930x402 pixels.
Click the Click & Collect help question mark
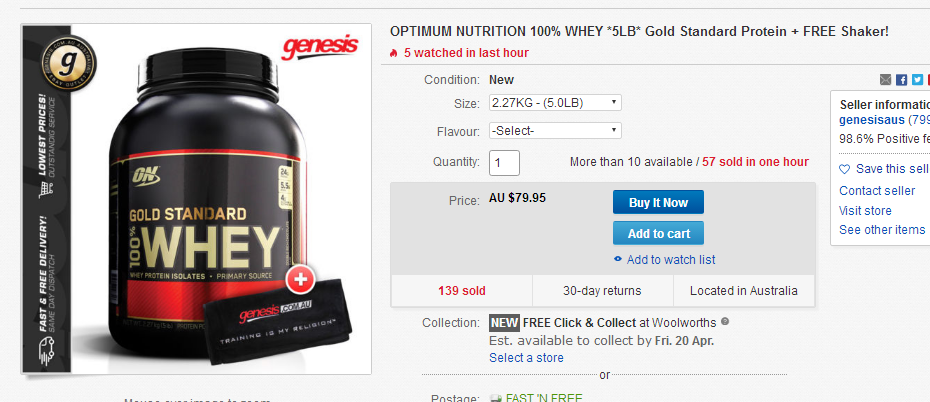click(x=725, y=322)
